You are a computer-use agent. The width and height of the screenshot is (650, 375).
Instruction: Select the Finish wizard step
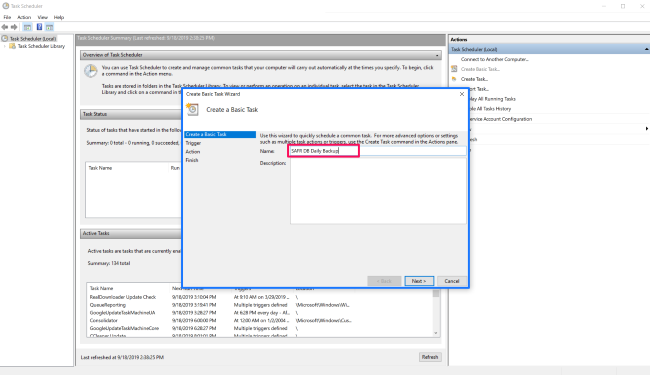pos(192,160)
